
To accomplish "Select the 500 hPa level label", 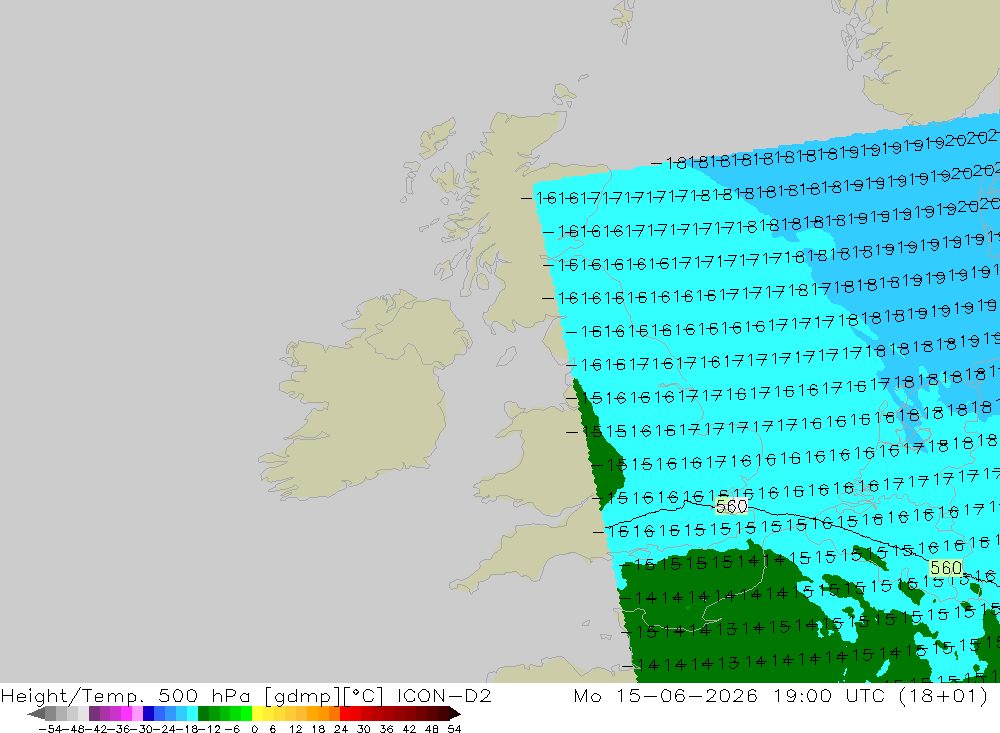I will tap(204, 695).
